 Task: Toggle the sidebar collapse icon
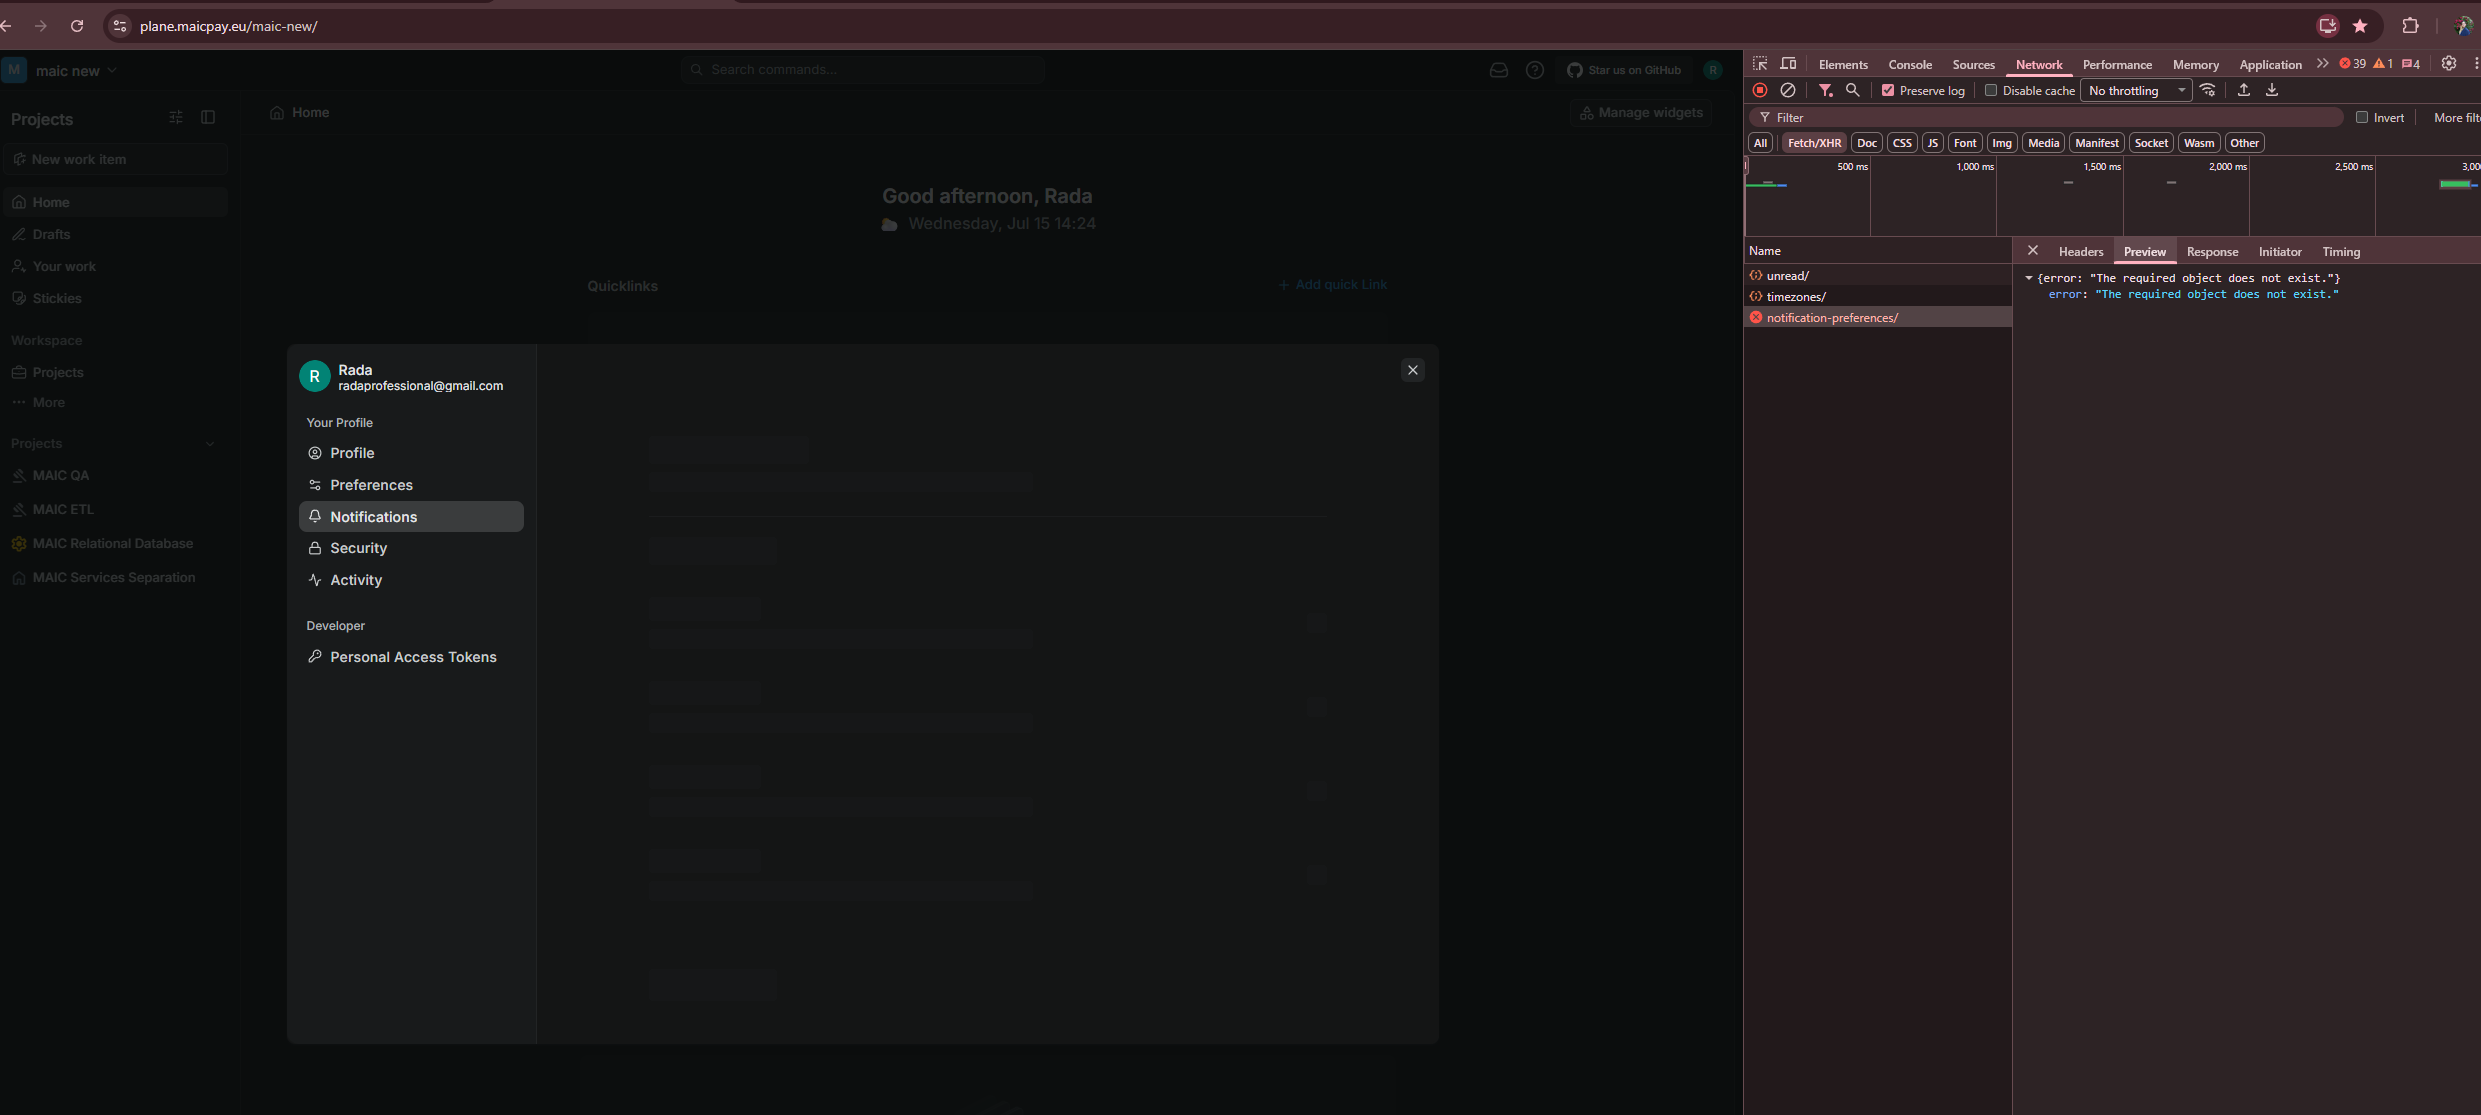(x=208, y=117)
